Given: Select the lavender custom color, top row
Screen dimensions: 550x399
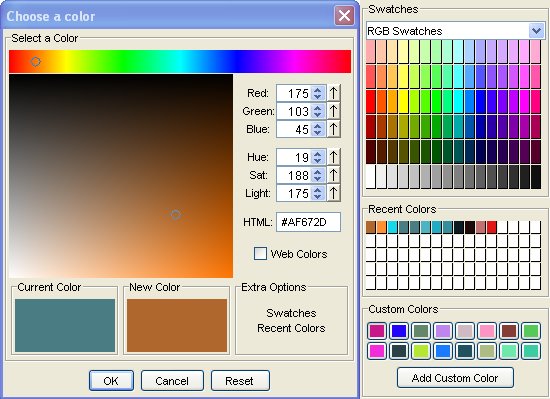Looking at the screenshot, I should pyautogui.click(x=443, y=331).
